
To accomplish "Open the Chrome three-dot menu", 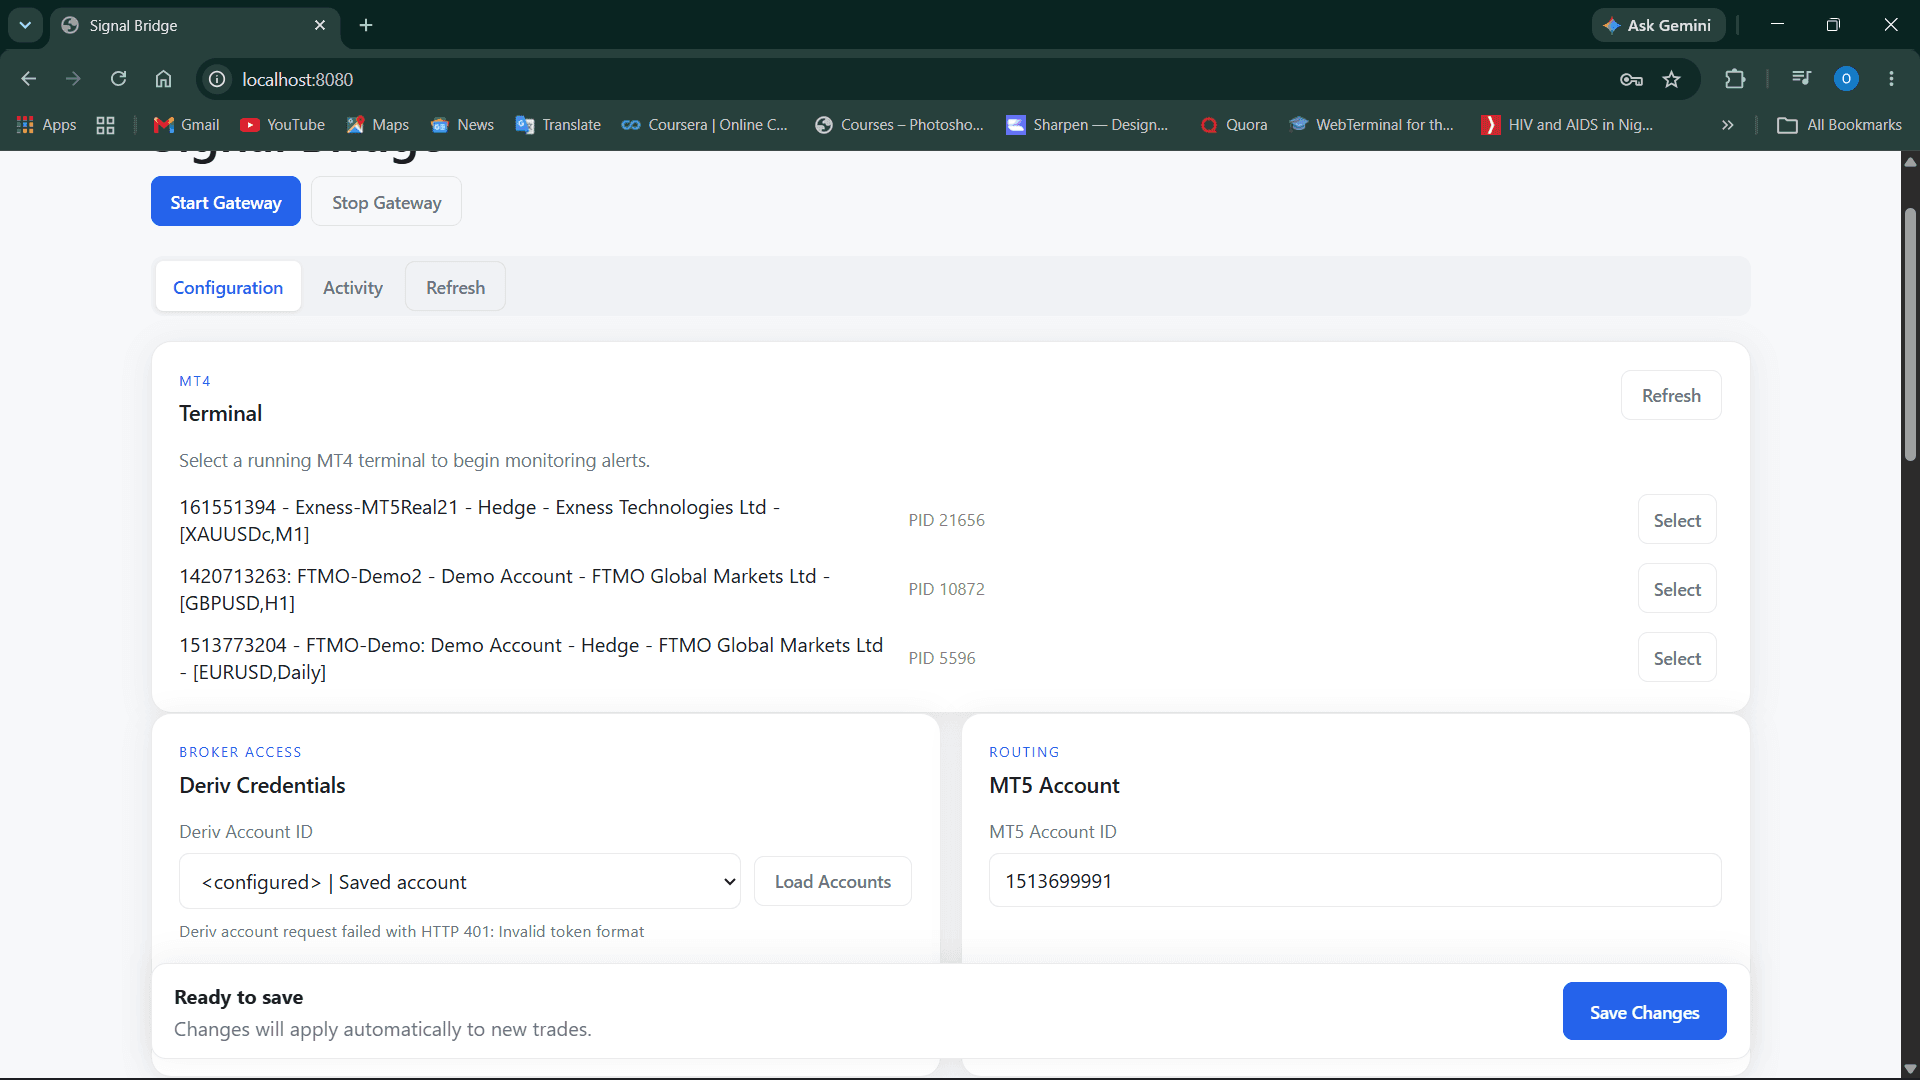I will tap(1891, 79).
